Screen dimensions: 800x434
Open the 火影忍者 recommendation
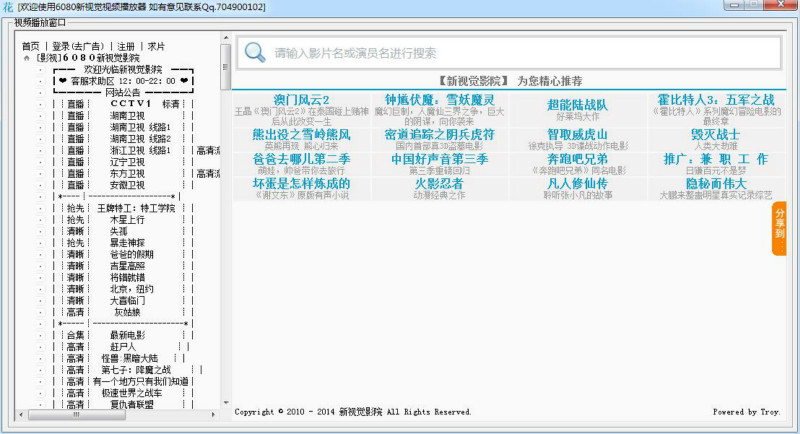pyautogui.click(x=439, y=184)
